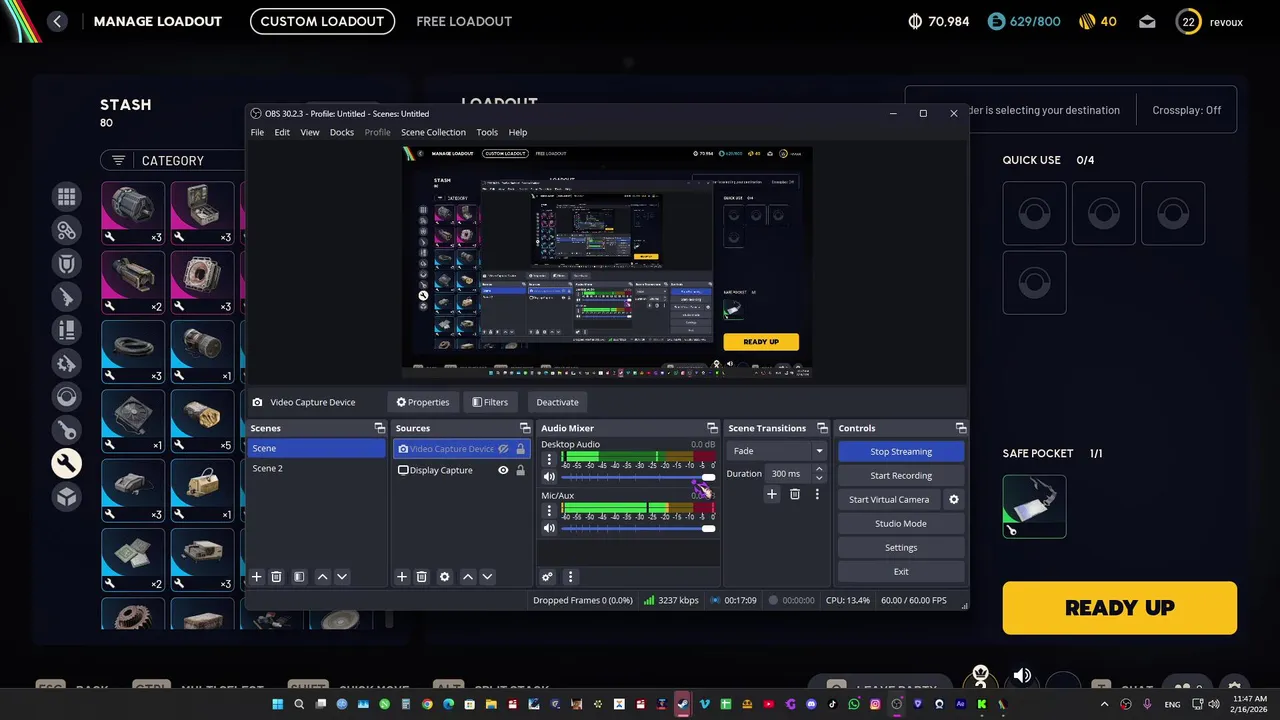Screen dimensions: 1280x720
Task: Increase the transition duration with up arrow
Action: pyautogui.click(x=819, y=469)
